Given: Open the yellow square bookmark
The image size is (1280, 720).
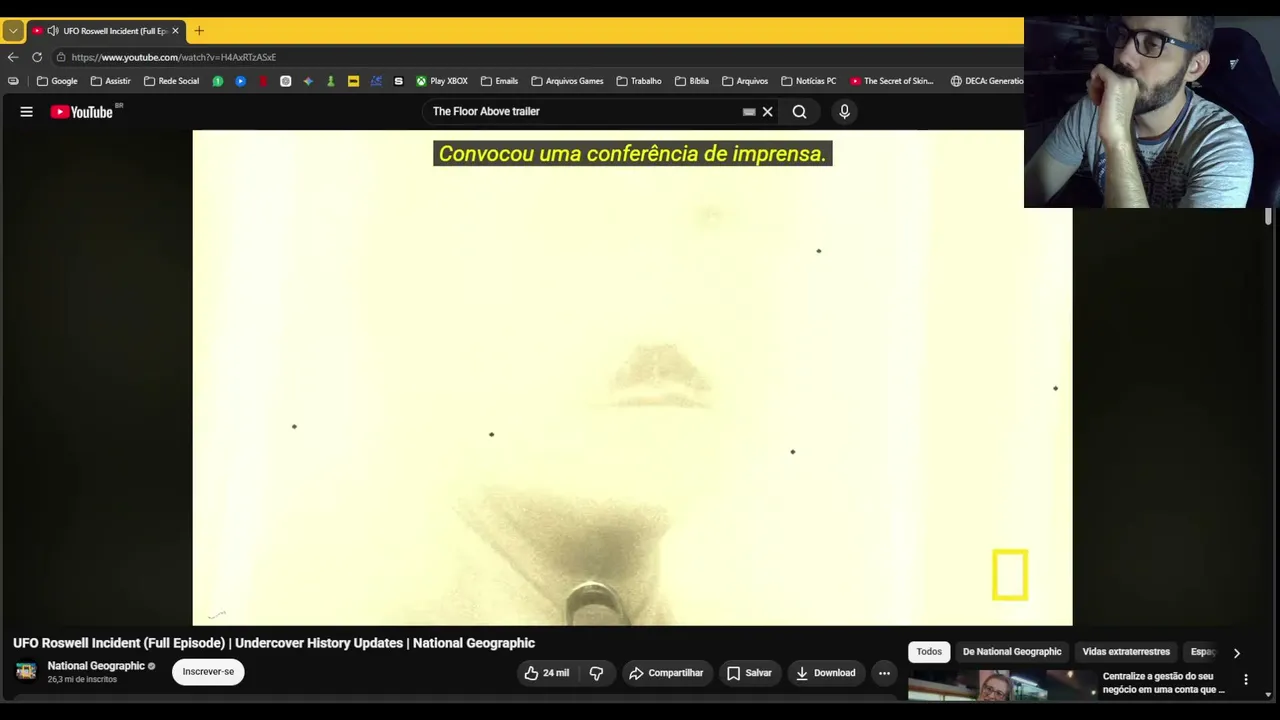Looking at the screenshot, I should tap(353, 81).
